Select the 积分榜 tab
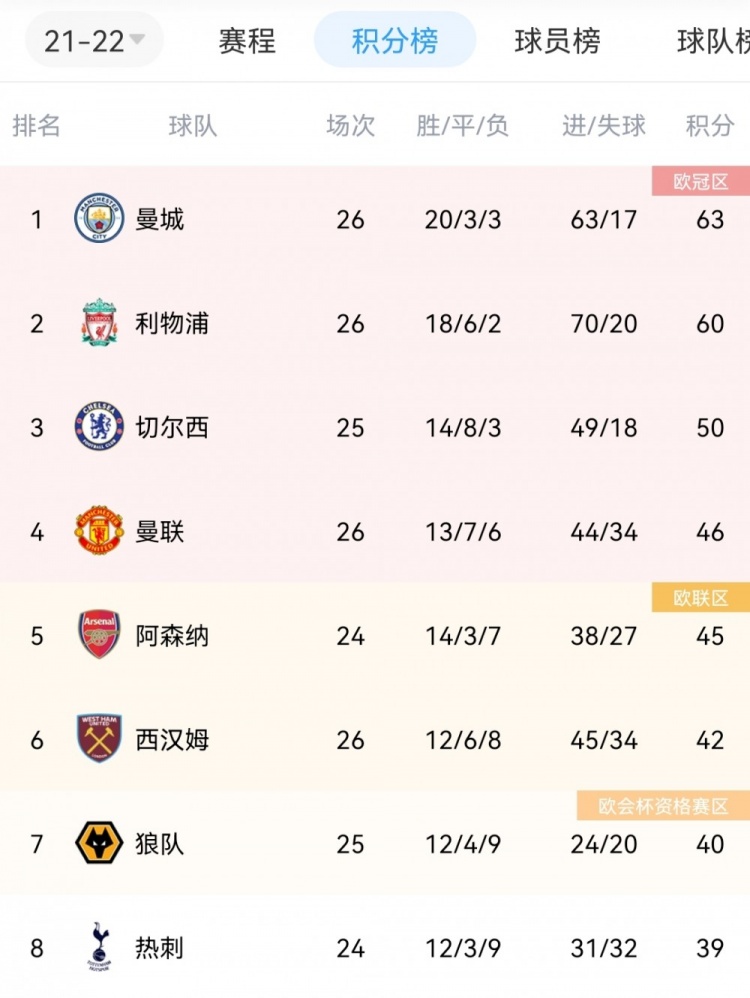The image size is (750, 998). (395, 41)
